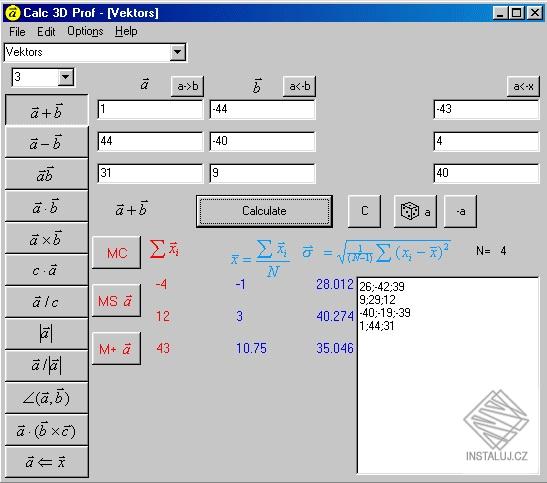This screenshot has width=547, height=483.
Task: Select the magnitude |a| operation
Action: pyautogui.click(x=46, y=334)
